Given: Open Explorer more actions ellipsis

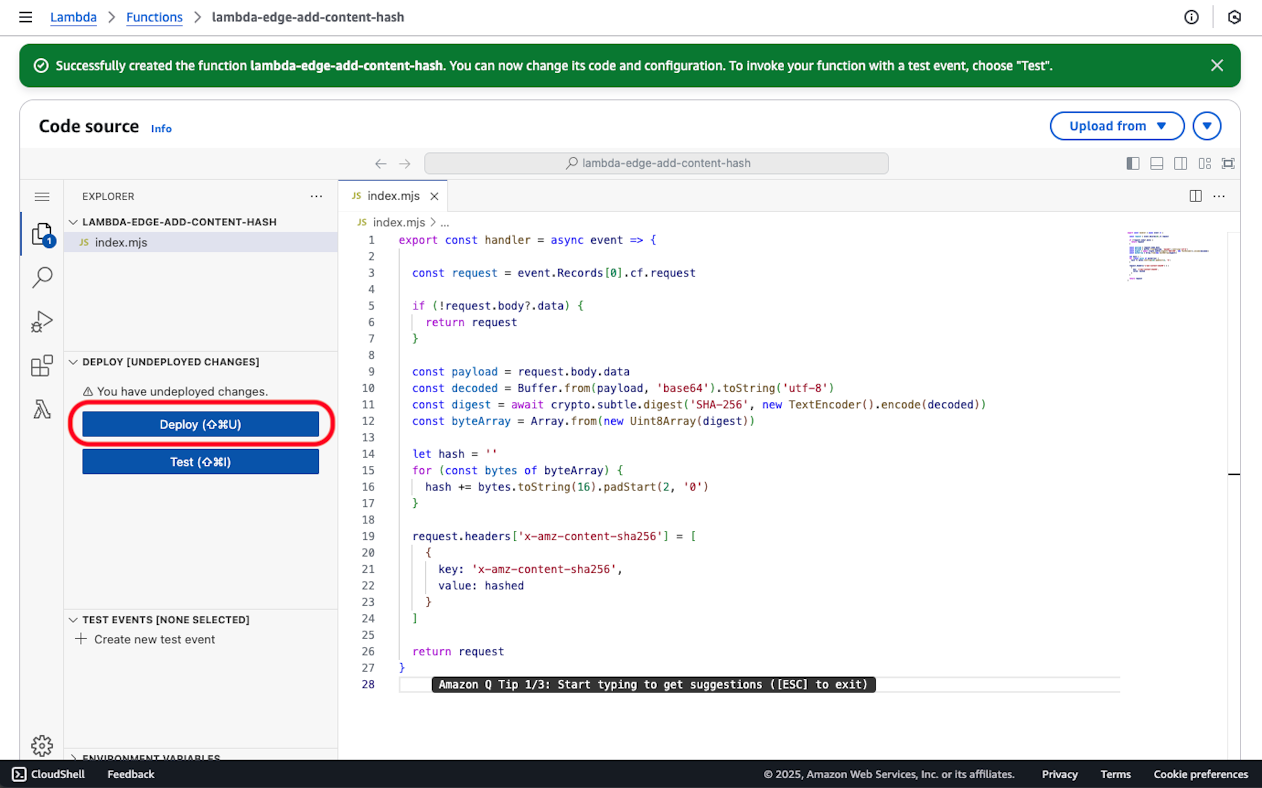Looking at the screenshot, I should pyautogui.click(x=316, y=197).
